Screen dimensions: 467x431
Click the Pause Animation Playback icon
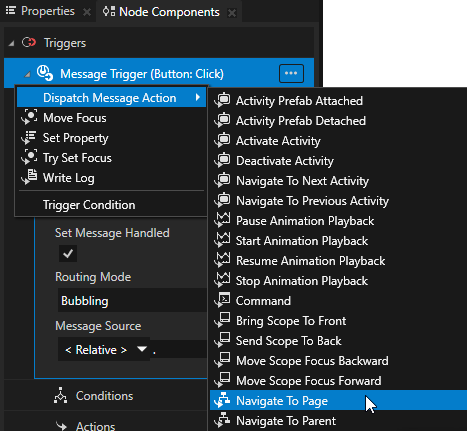pos(222,220)
